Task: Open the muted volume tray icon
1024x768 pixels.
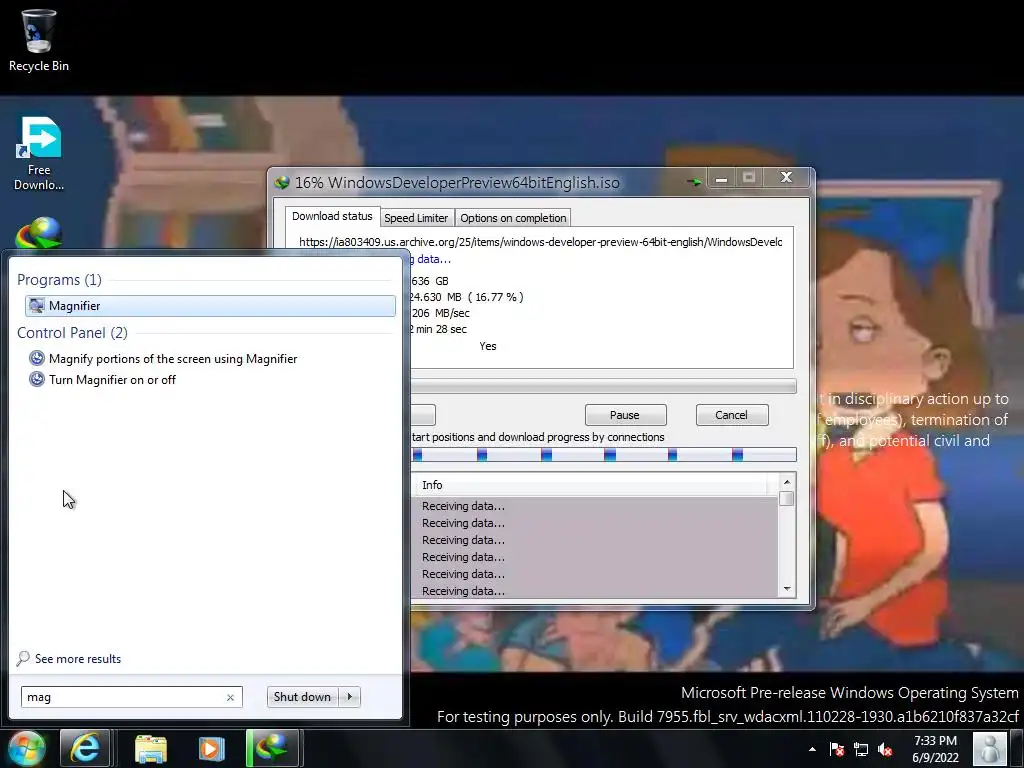Action: tap(885, 749)
